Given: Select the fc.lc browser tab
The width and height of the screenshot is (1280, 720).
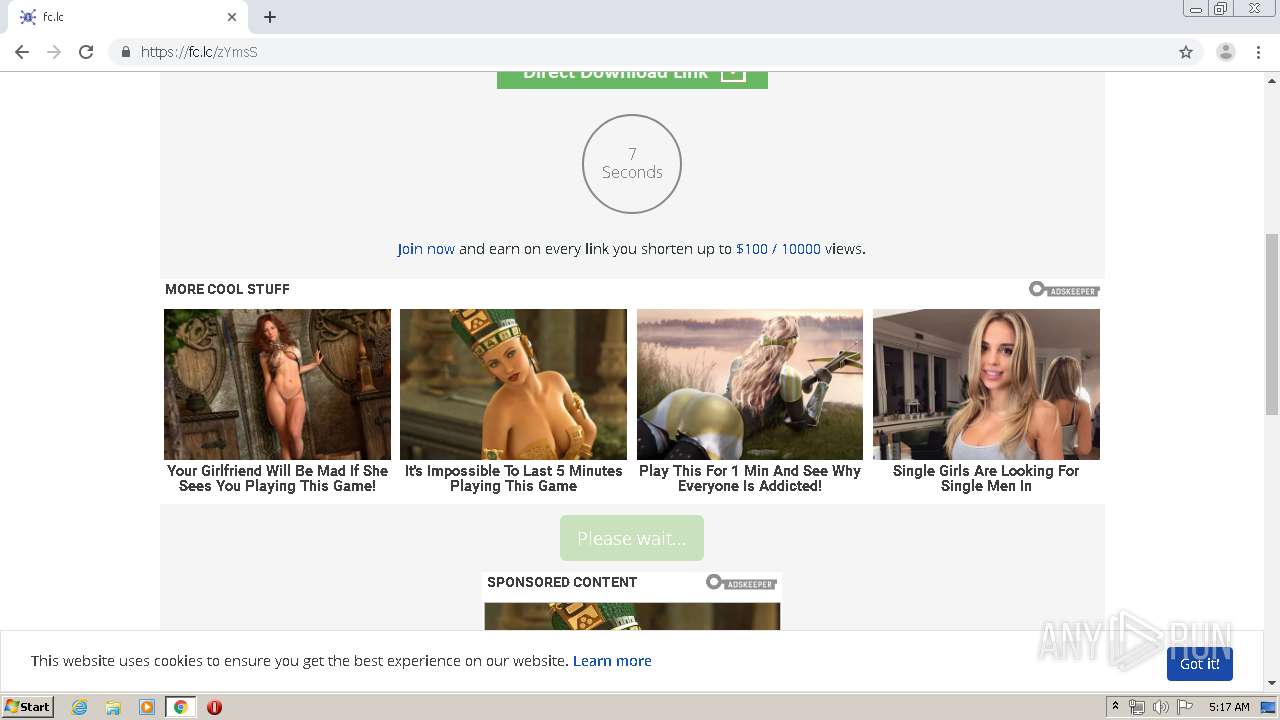Looking at the screenshot, I should [x=127, y=17].
